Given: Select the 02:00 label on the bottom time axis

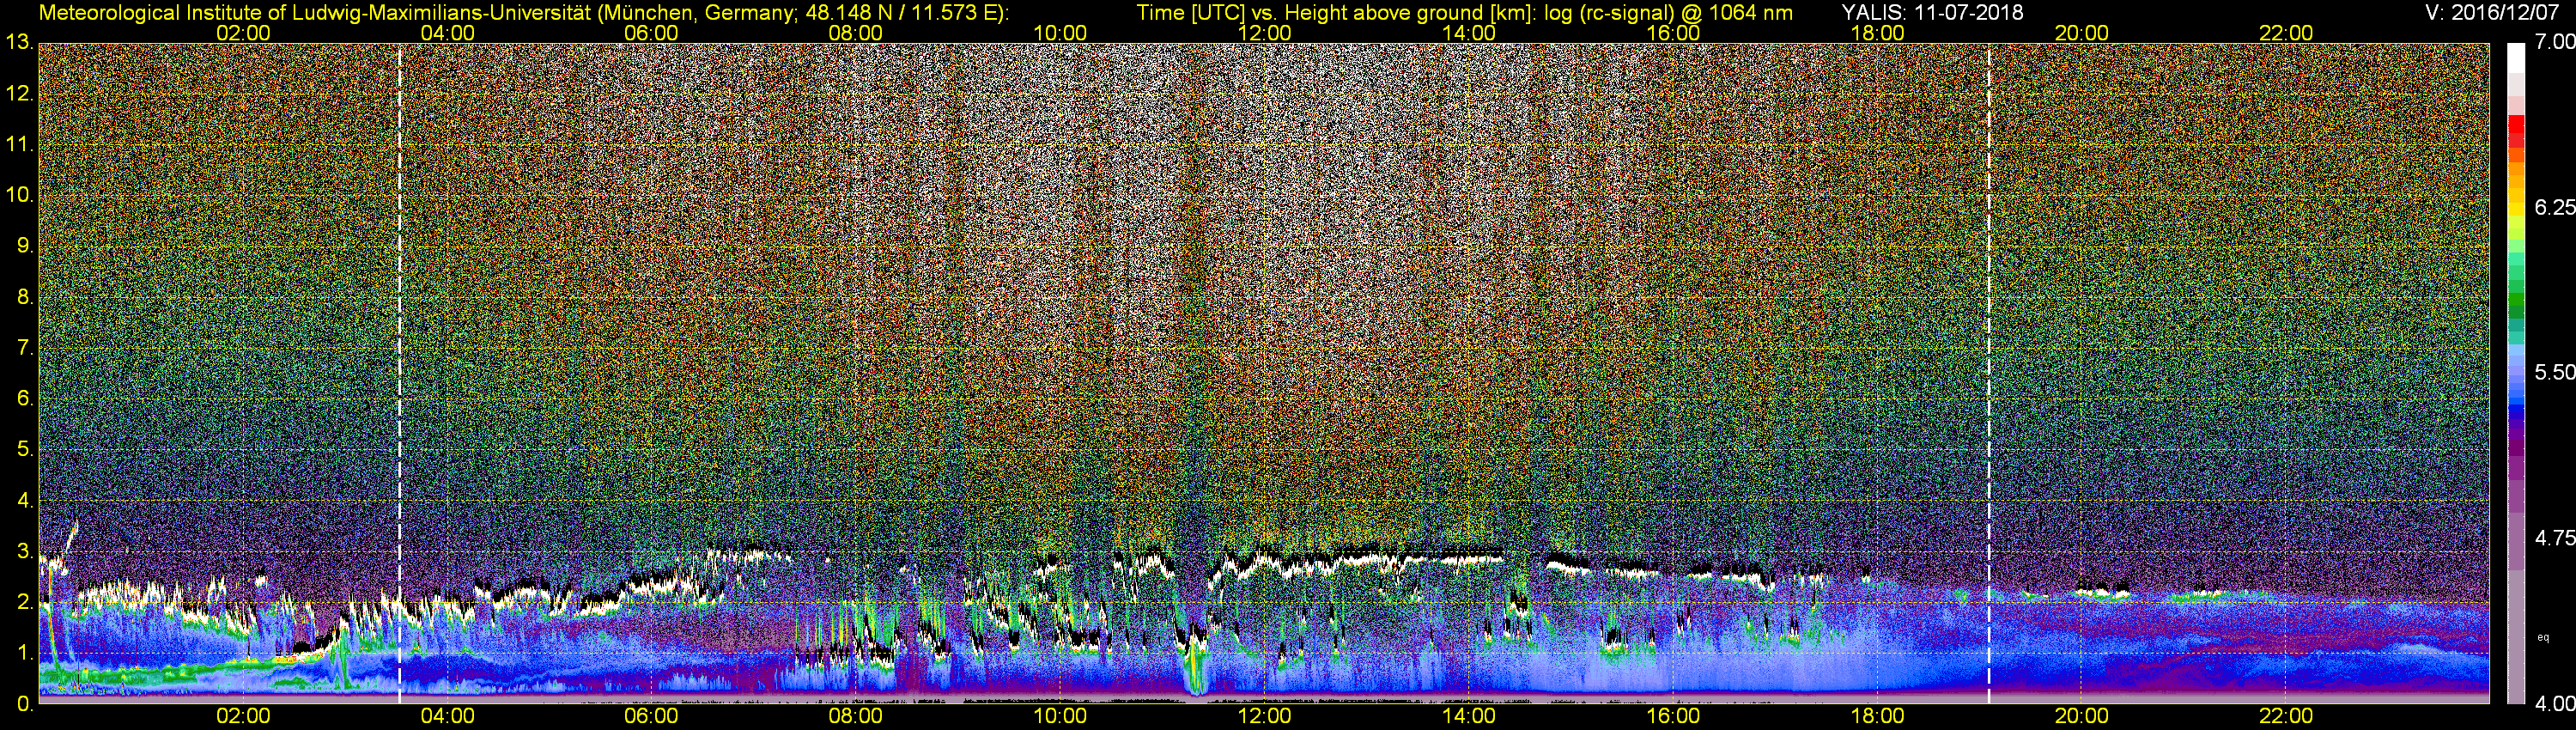Looking at the screenshot, I should (243, 717).
